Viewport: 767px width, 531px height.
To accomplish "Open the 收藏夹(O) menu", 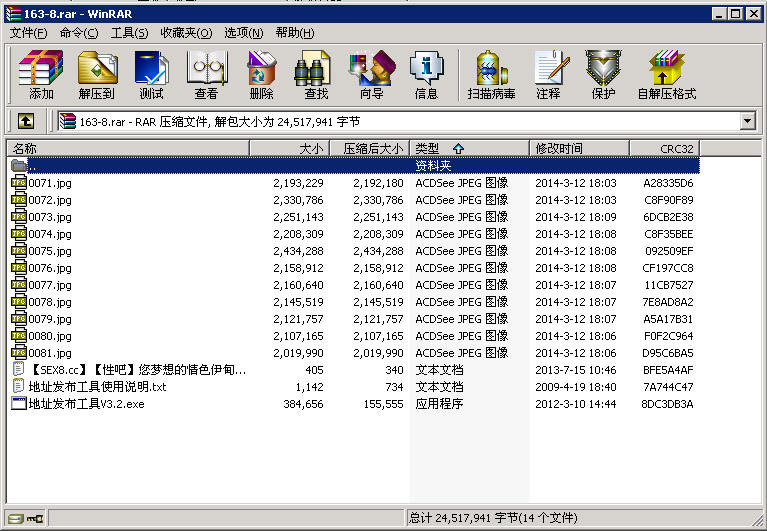I will tap(186, 33).
